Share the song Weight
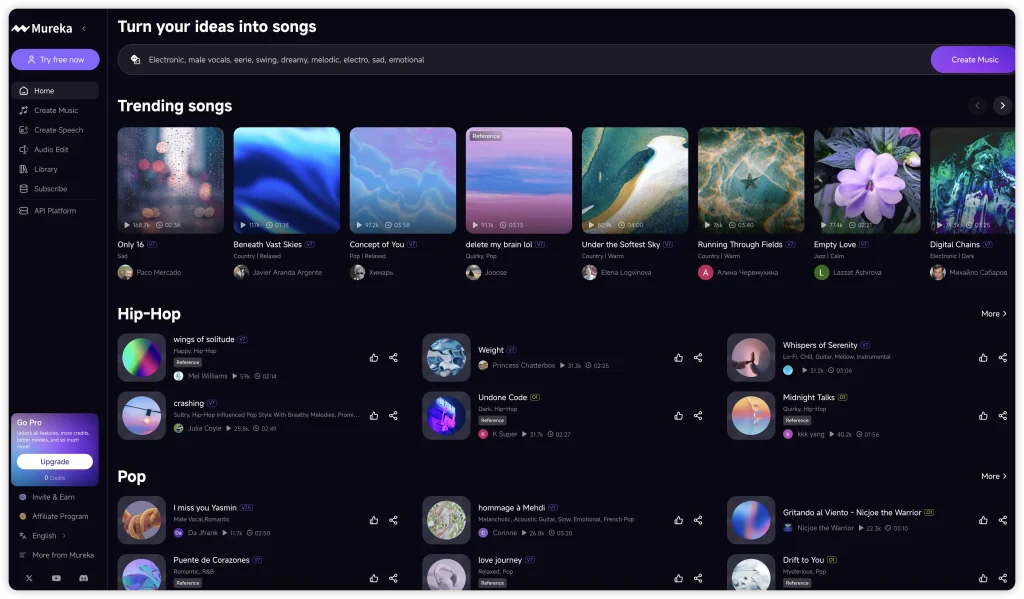This screenshot has width=1024, height=599. tap(697, 357)
